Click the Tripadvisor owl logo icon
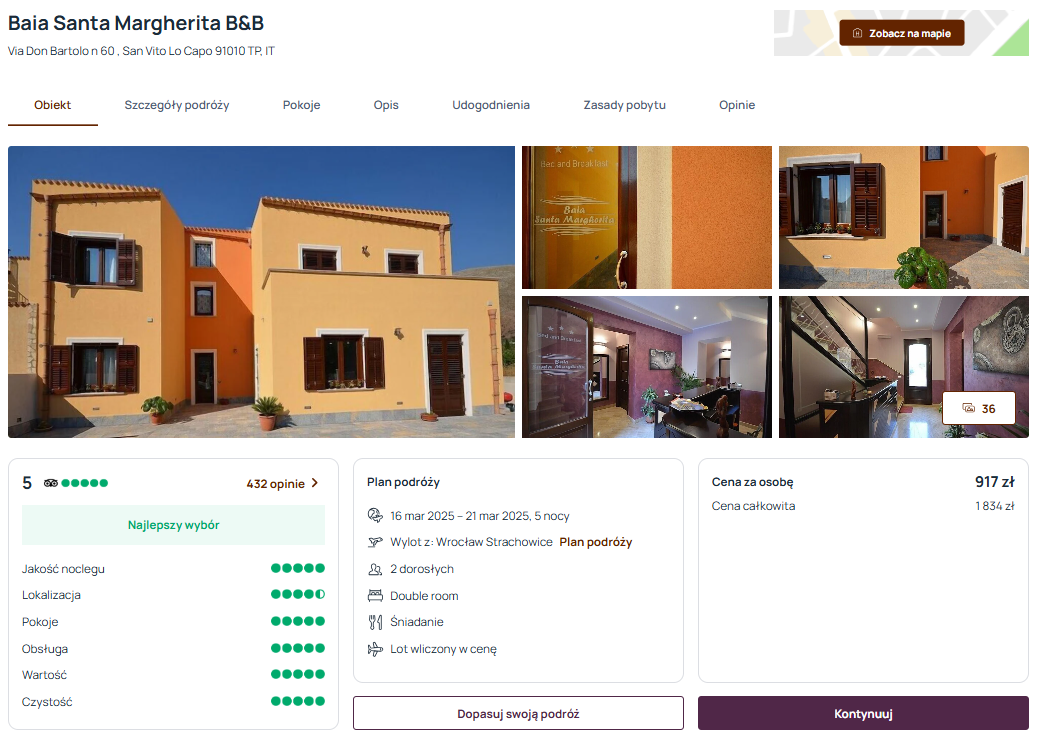The height and width of the screenshot is (738, 1037). [x=51, y=483]
